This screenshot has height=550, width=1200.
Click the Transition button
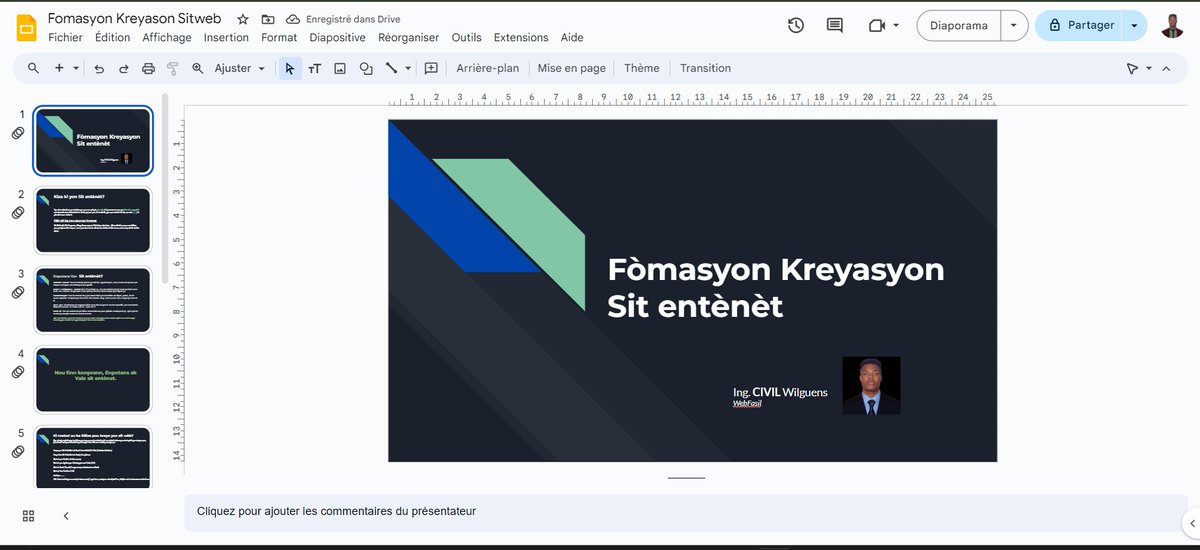(706, 68)
